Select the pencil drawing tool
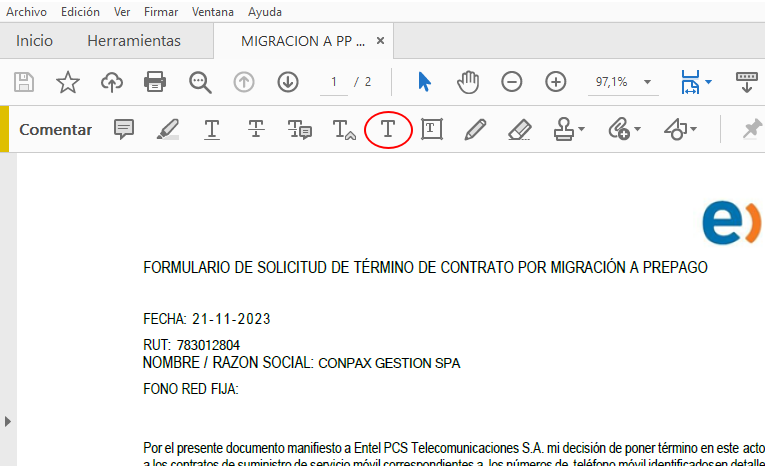The image size is (765, 466). coord(475,130)
